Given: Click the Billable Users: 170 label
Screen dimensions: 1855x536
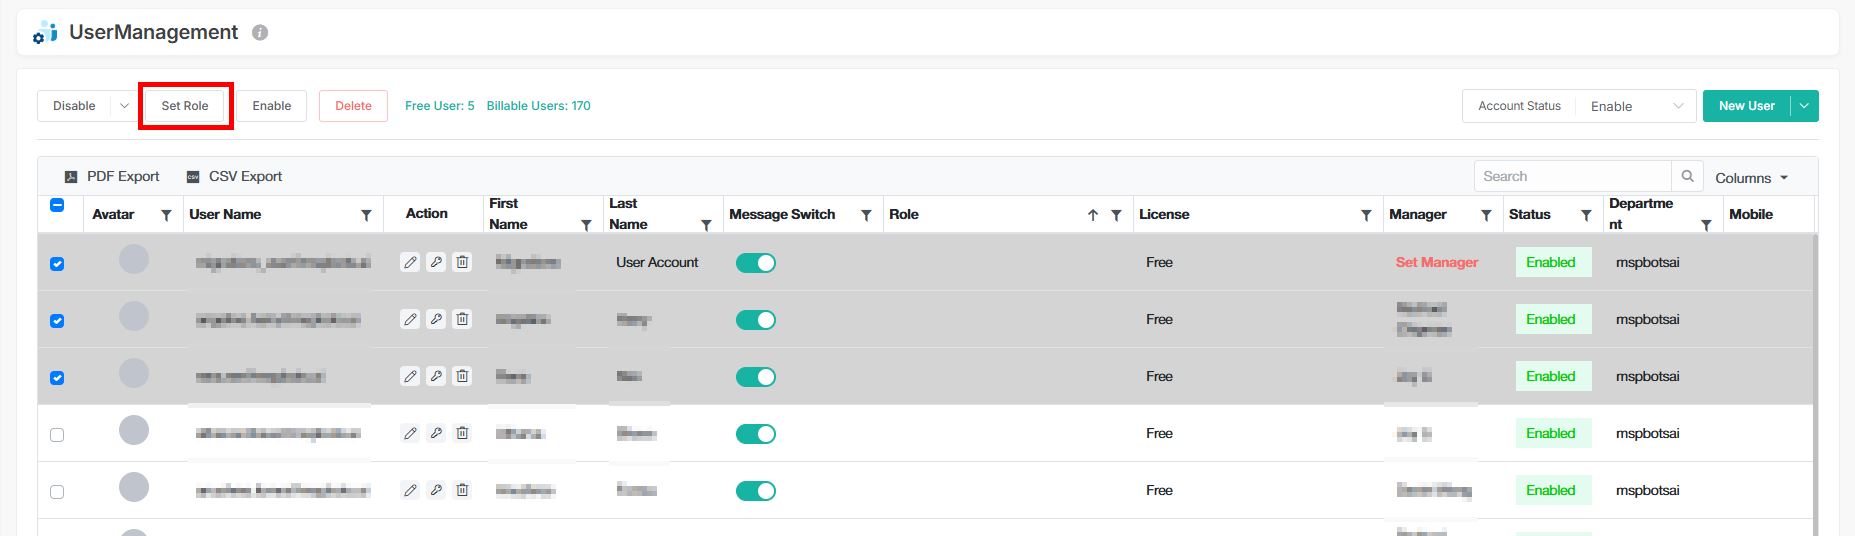Looking at the screenshot, I should click(539, 106).
